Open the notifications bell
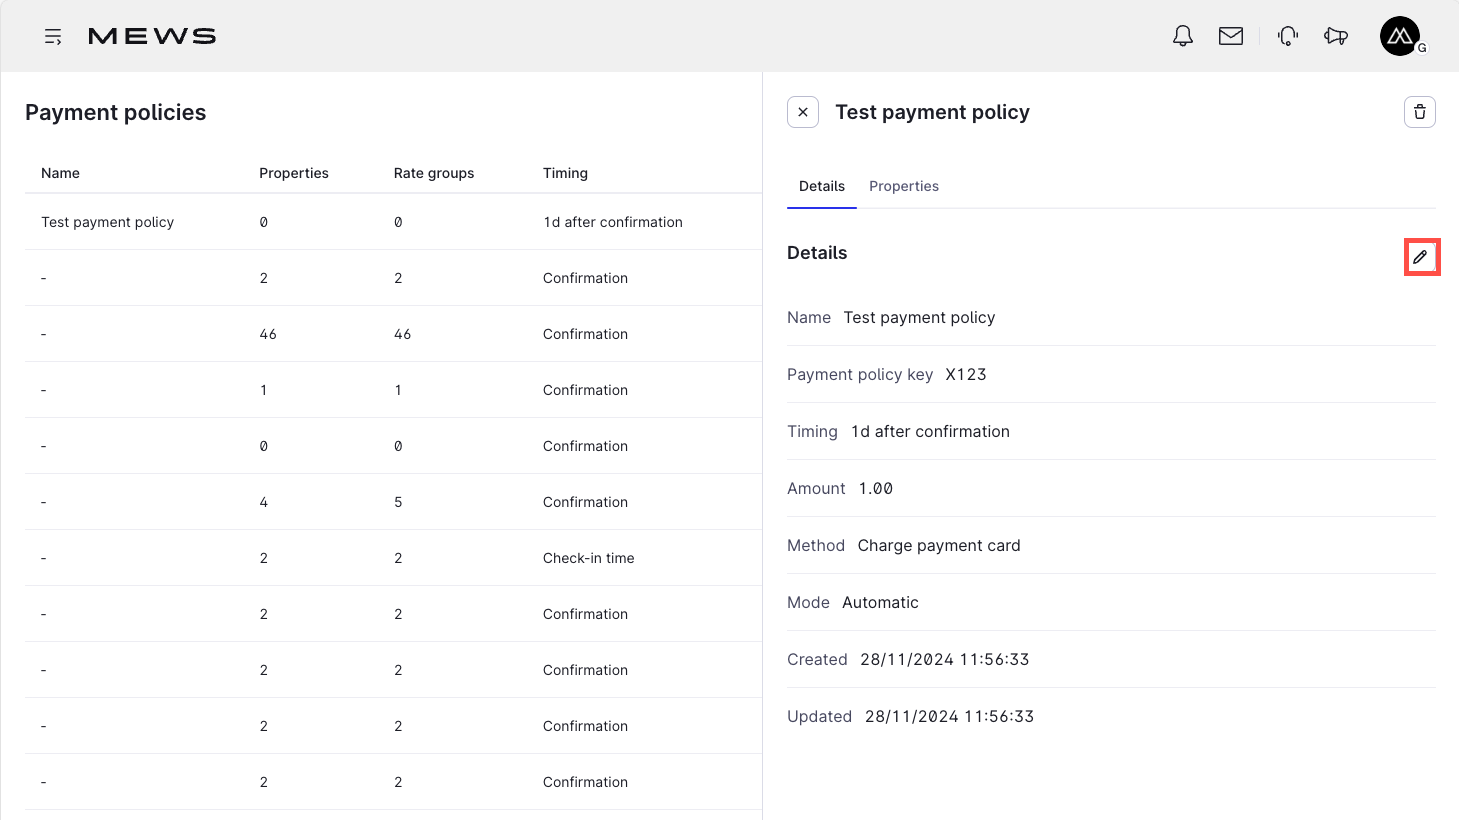This screenshot has height=820, width=1459. [1183, 36]
